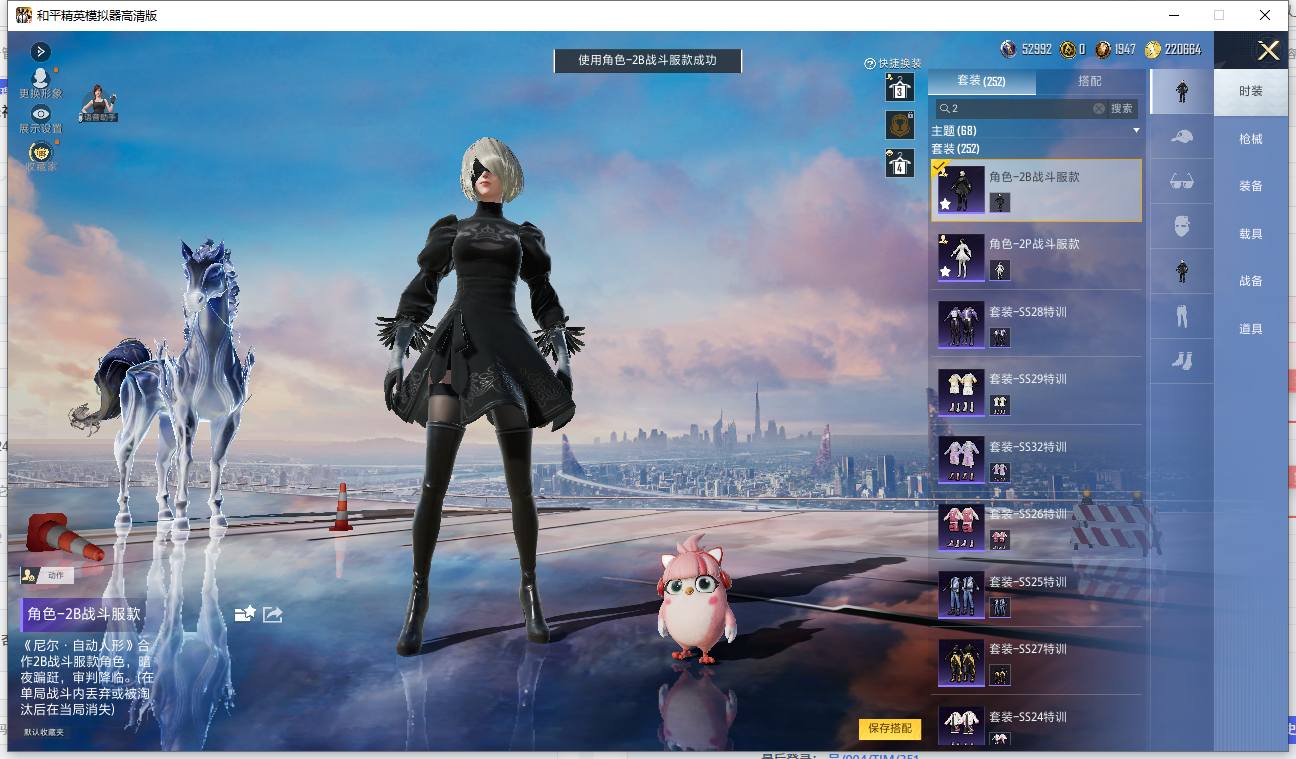Select the glasses category icon
Screen dimensions: 1296x759
pos(1182,182)
